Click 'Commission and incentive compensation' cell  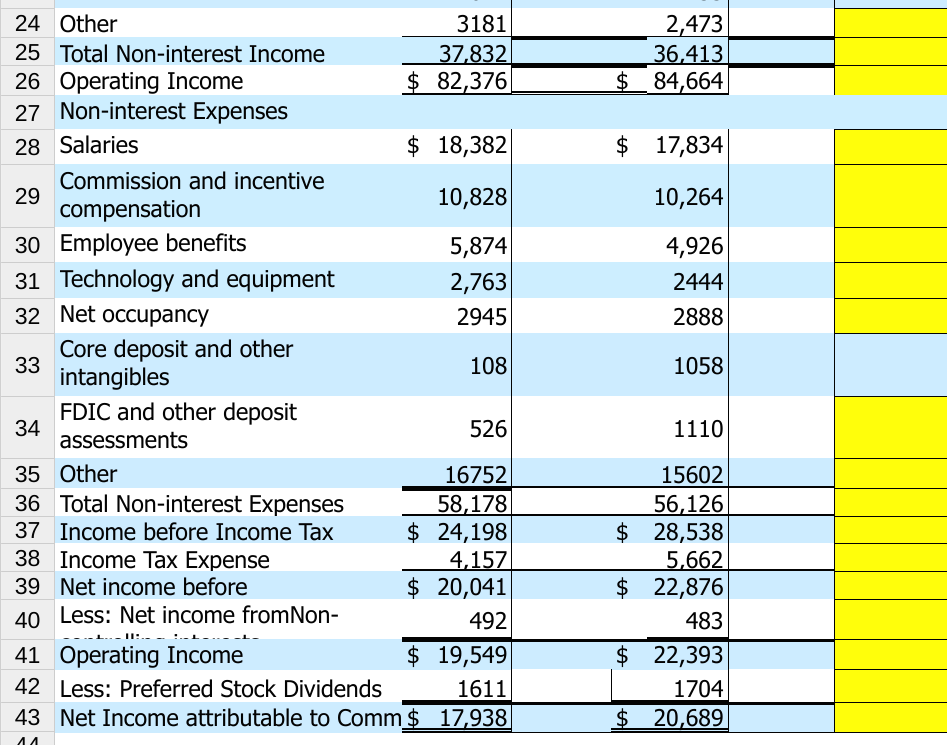[228, 196]
